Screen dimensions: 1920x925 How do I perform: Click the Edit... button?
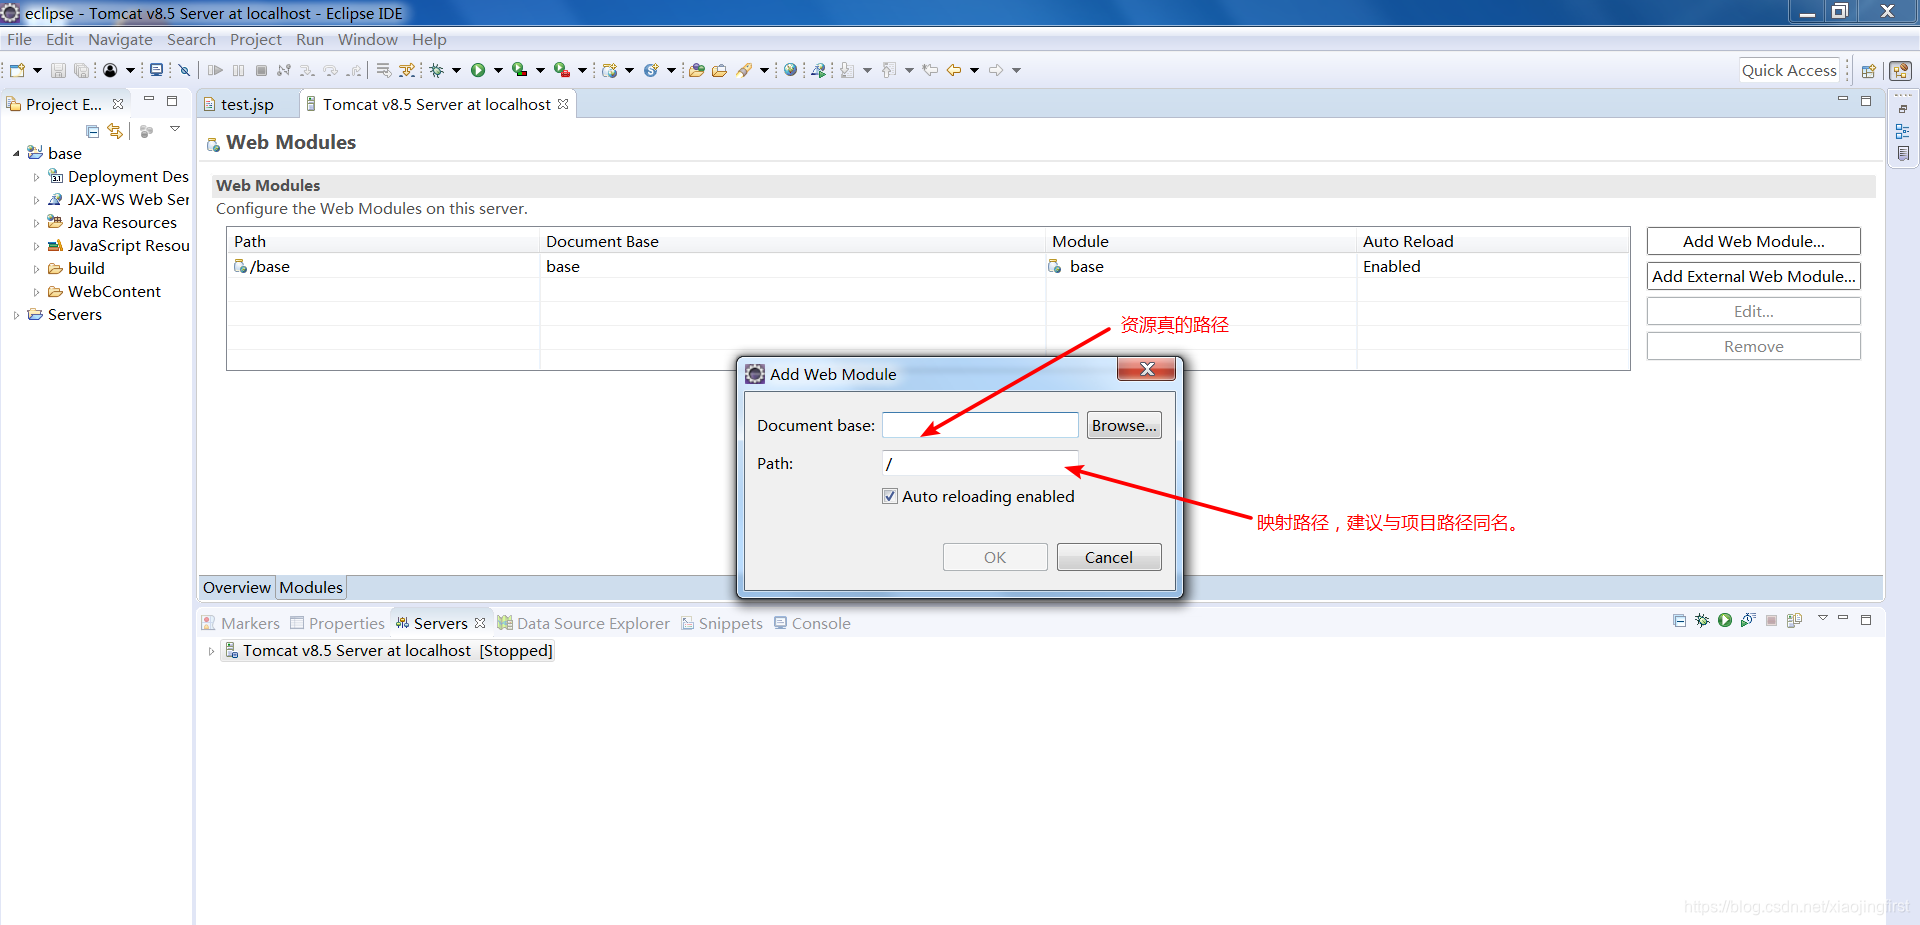click(x=1753, y=311)
